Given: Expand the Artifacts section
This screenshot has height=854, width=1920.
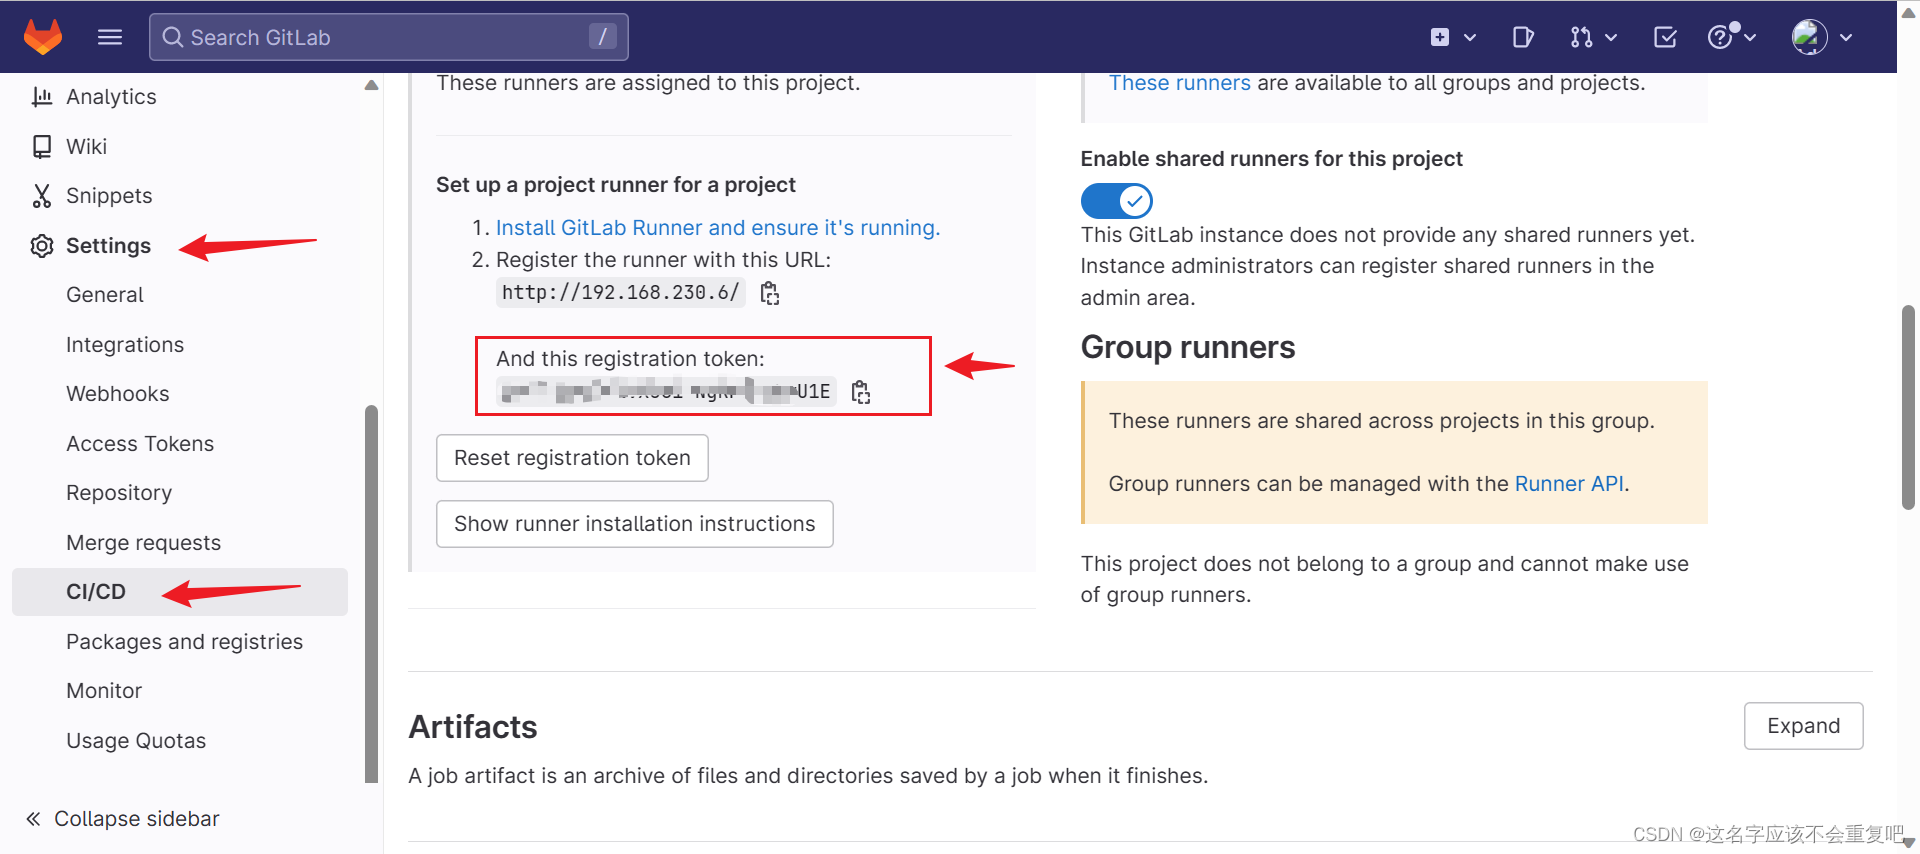Looking at the screenshot, I should click(1803, 726).
